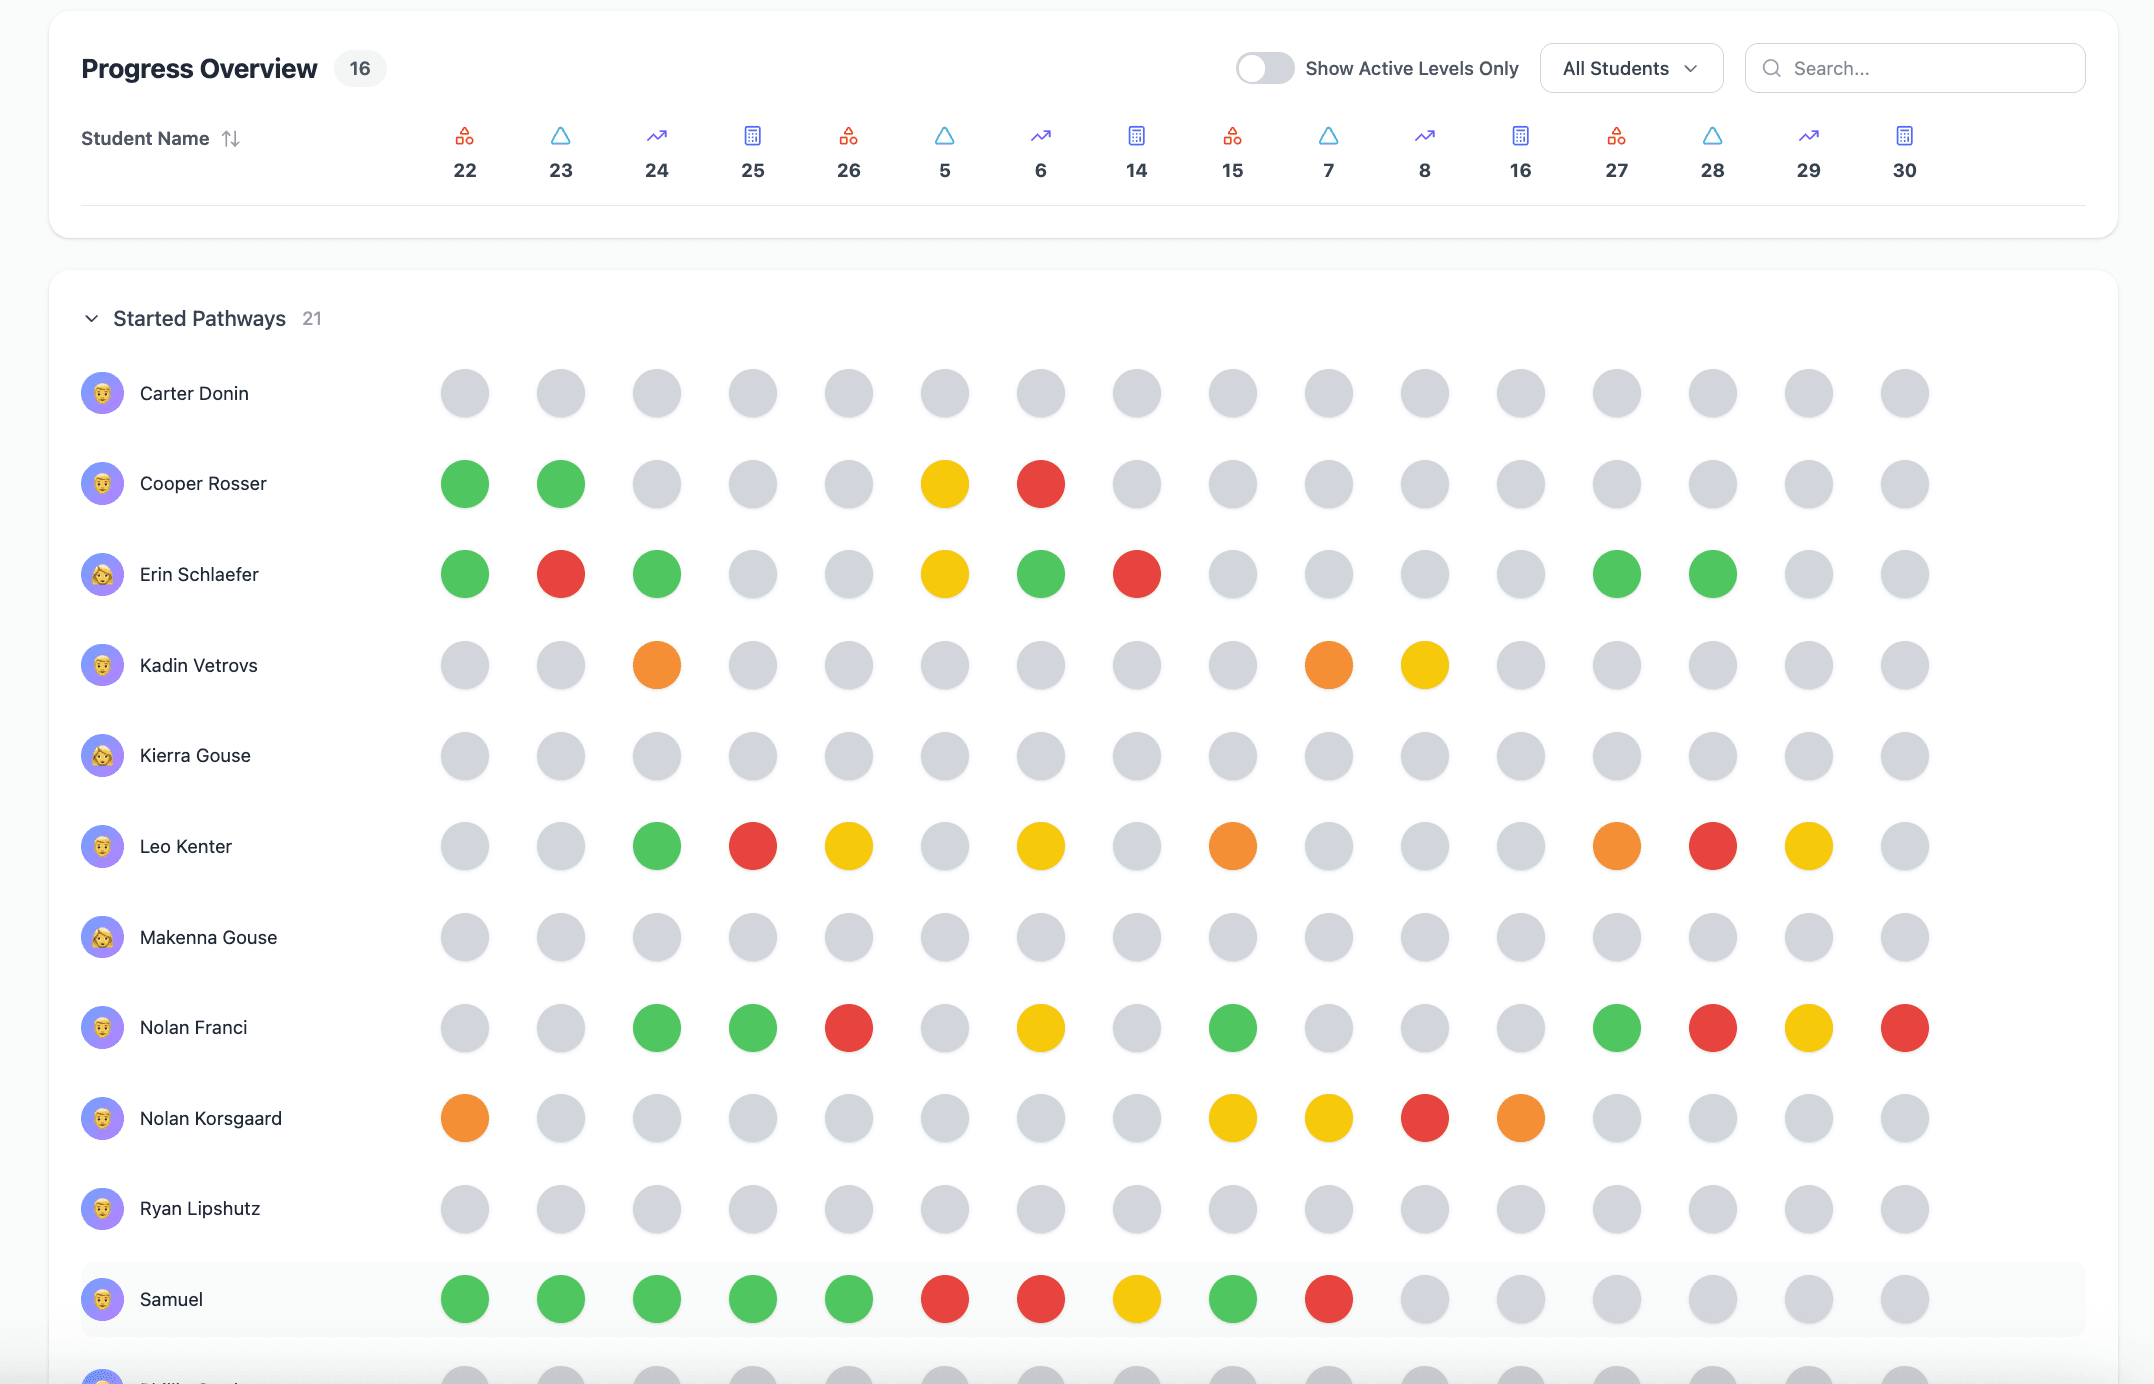Choose the trend line icon above level 29
2154x1384 pixels.
coord(1809,136)
